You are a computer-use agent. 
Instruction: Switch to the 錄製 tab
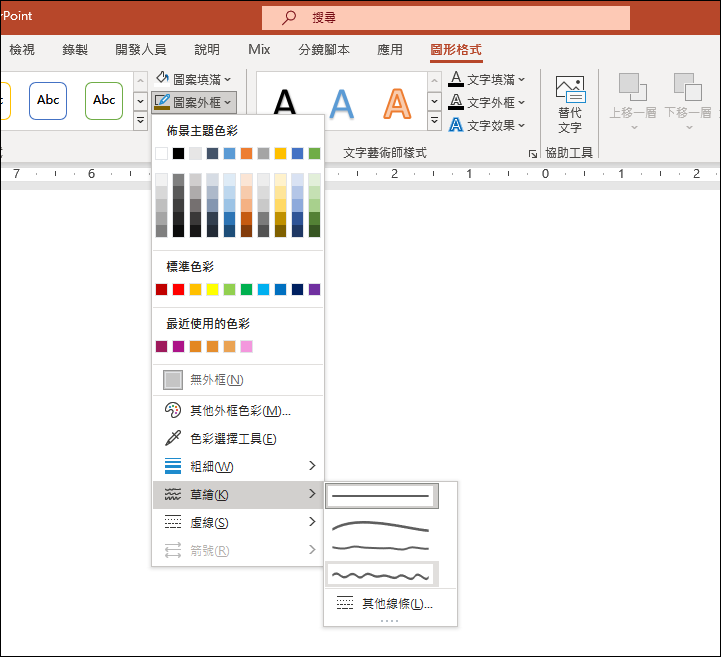pos(75,49)
